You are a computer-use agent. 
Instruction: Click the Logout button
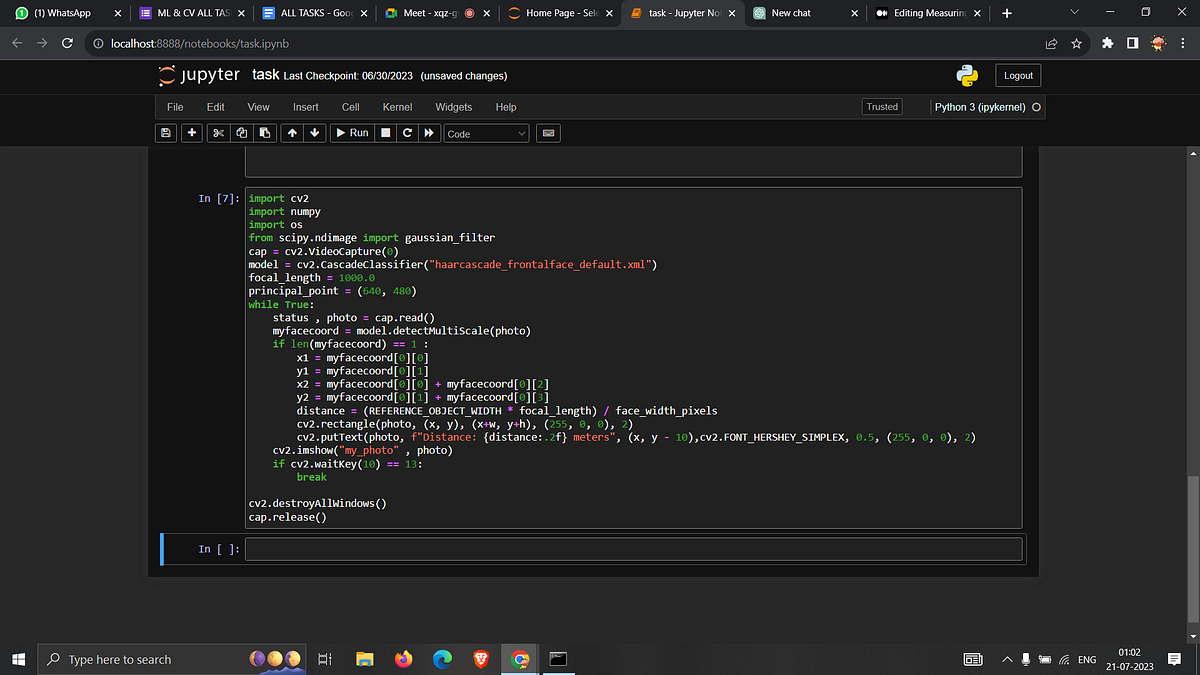(x=1018, y=76)
